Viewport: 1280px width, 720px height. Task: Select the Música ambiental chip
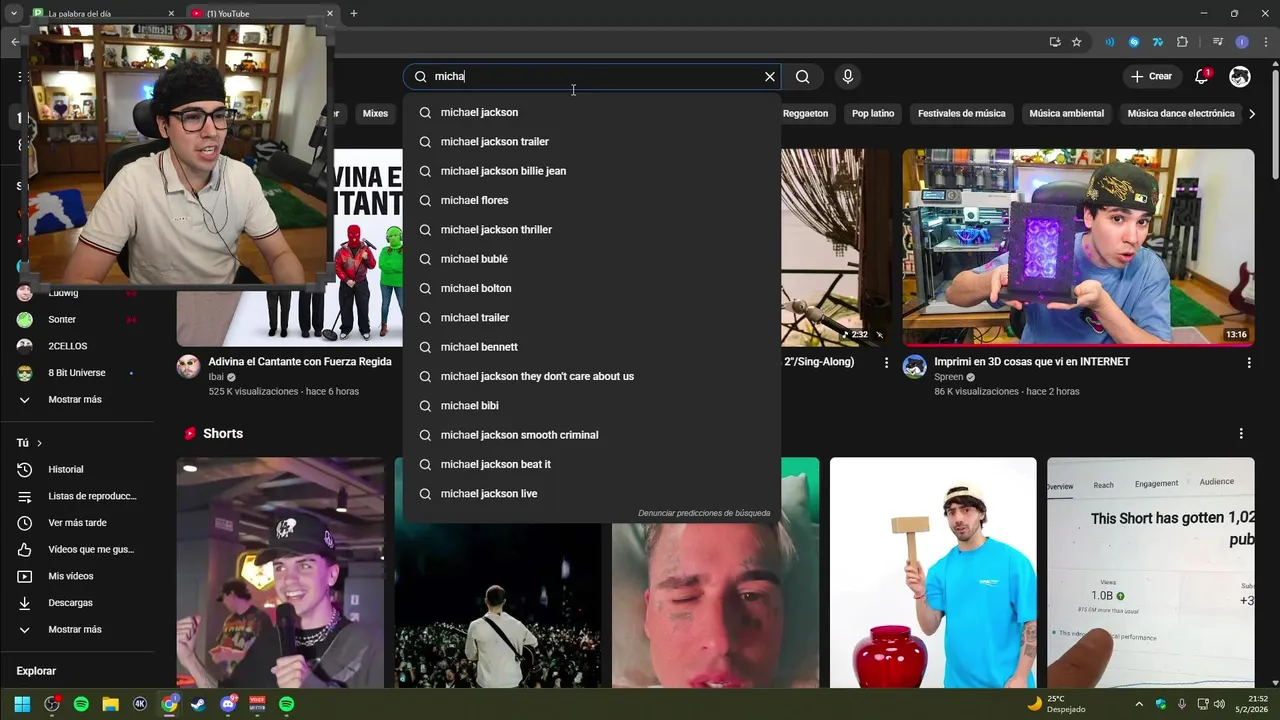click(x=1066, y=114)
